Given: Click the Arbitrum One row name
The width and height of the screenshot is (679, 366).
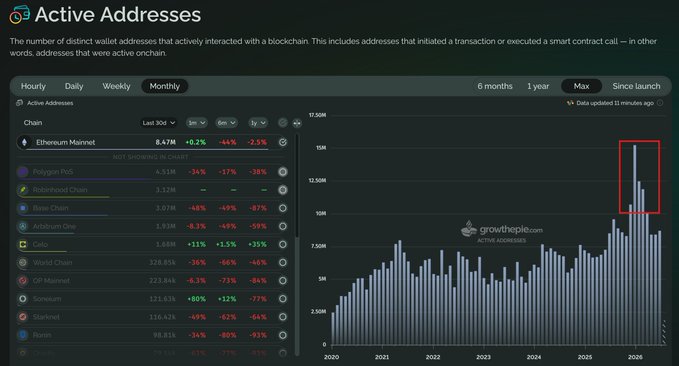Looking at the screenshot, I should tap(54, 226).
